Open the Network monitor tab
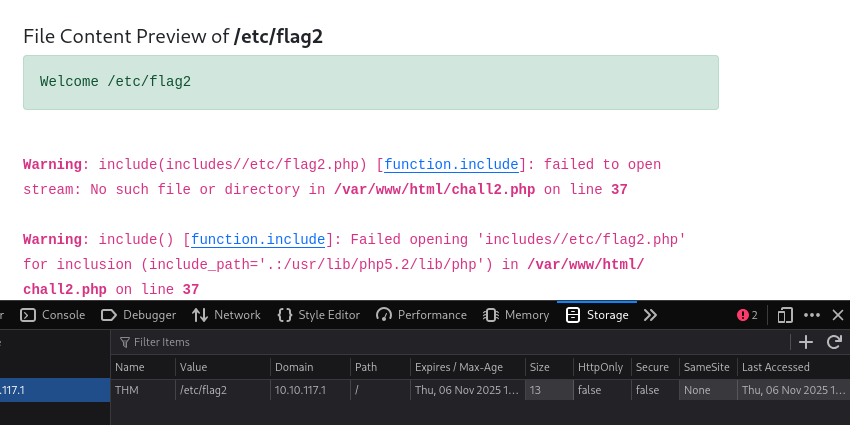Viewport: 850px width, 425px height. (226, 315)
